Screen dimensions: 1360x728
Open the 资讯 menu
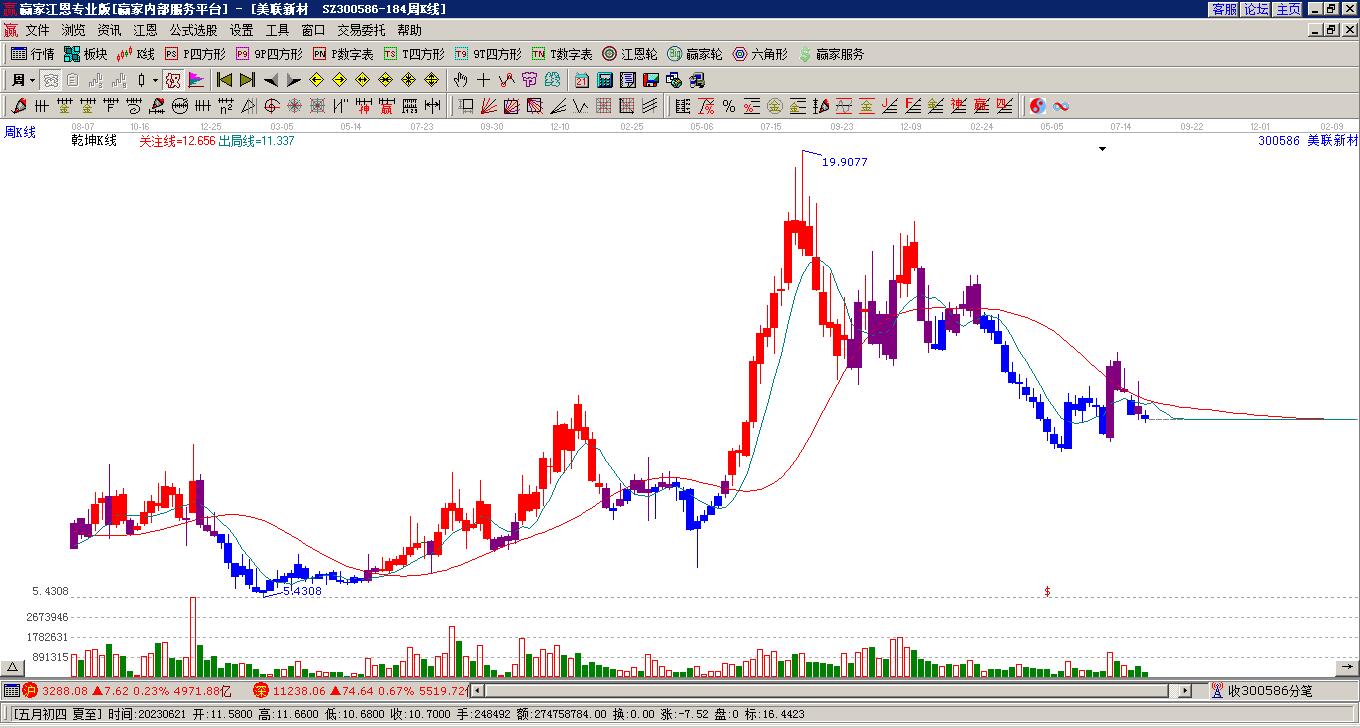click(109, 30)
